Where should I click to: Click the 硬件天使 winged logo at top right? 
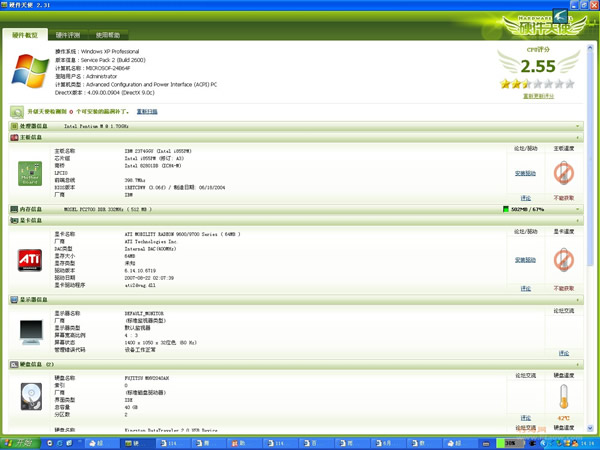click(545, 25)
